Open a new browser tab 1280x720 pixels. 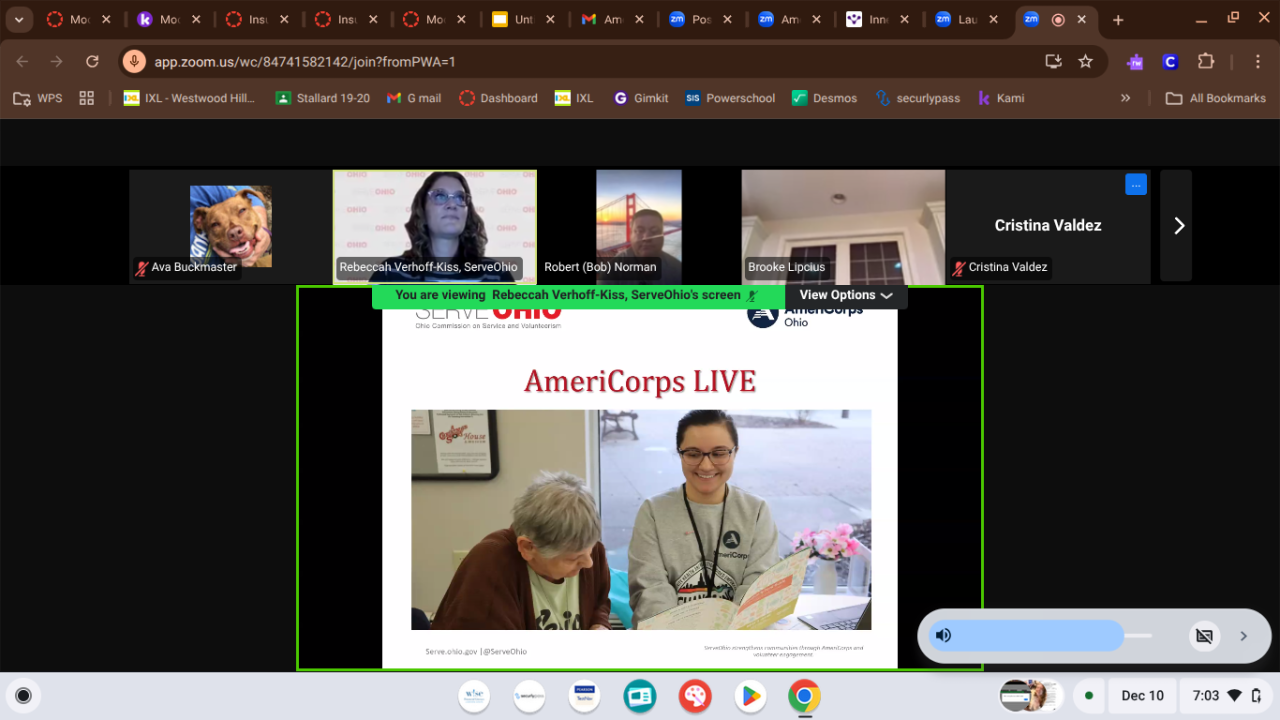click(1118, 20)
